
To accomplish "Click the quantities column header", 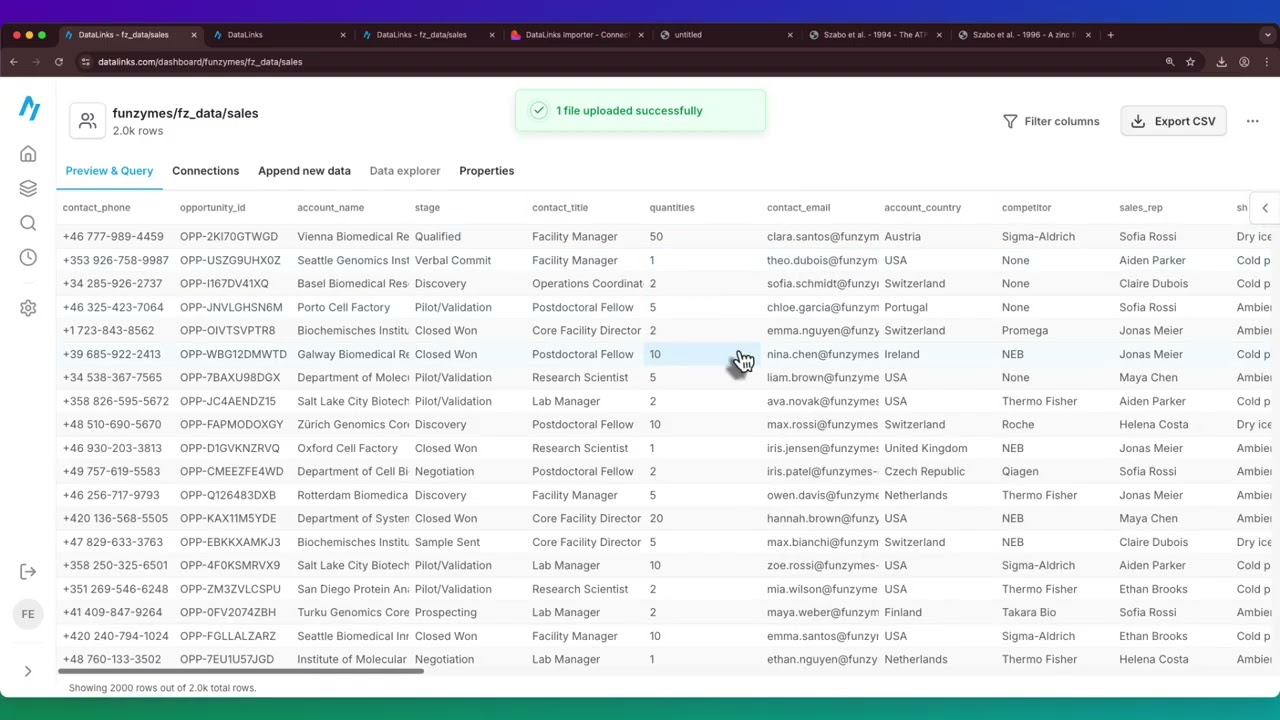I will pyautogui.click(x=671, y=208).
